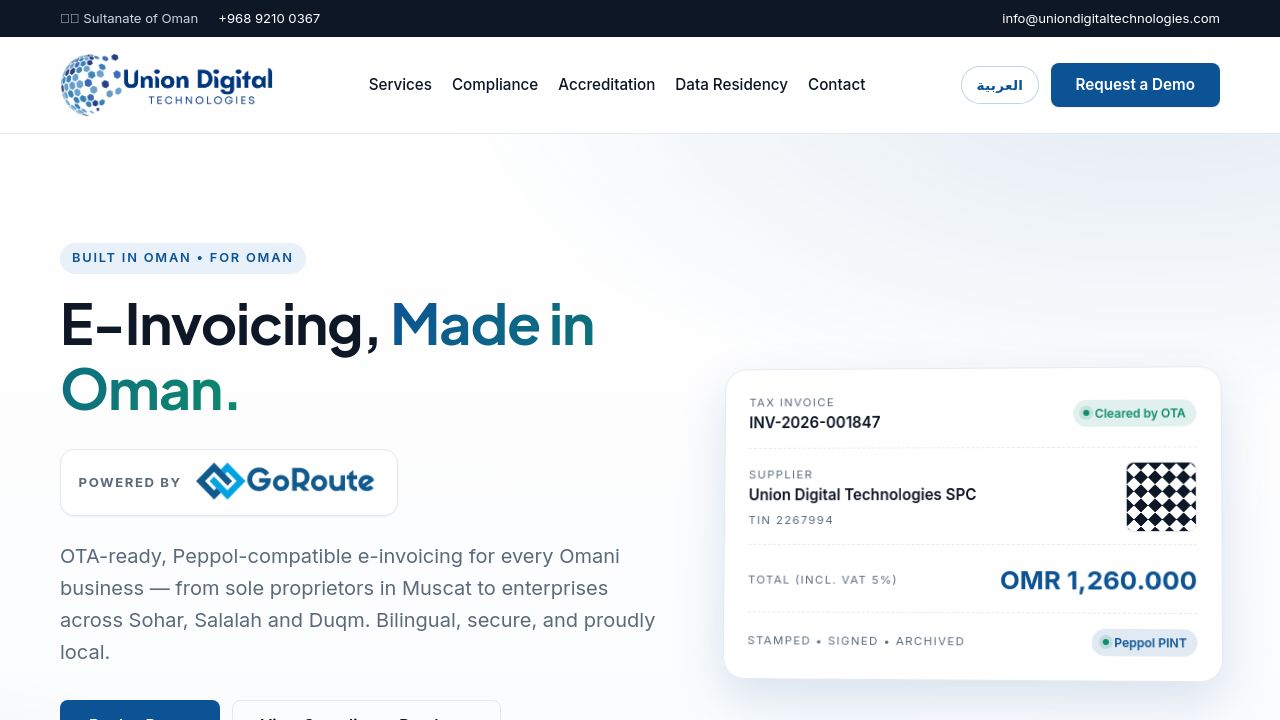The height and width of the screenshot is (720, 1280).
Task: Click the Powered By label
Action: [x=129, y=482]
